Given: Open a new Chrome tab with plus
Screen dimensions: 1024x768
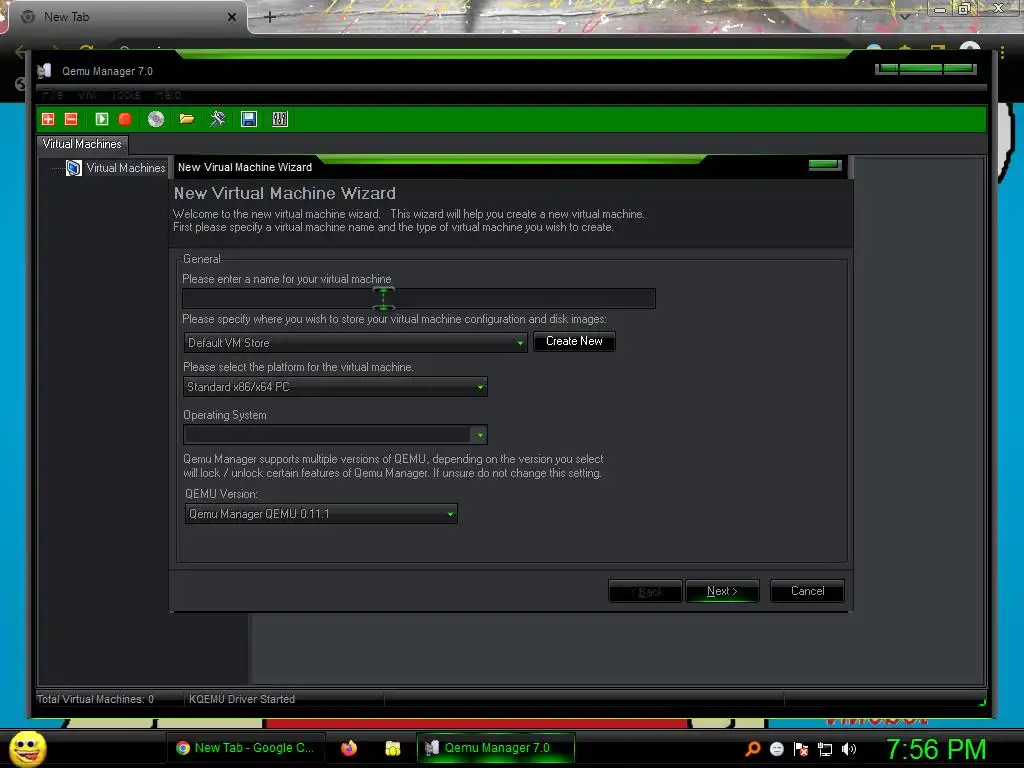Looking at the screenshot, I should pyautogui.click(x=270, y=17).
